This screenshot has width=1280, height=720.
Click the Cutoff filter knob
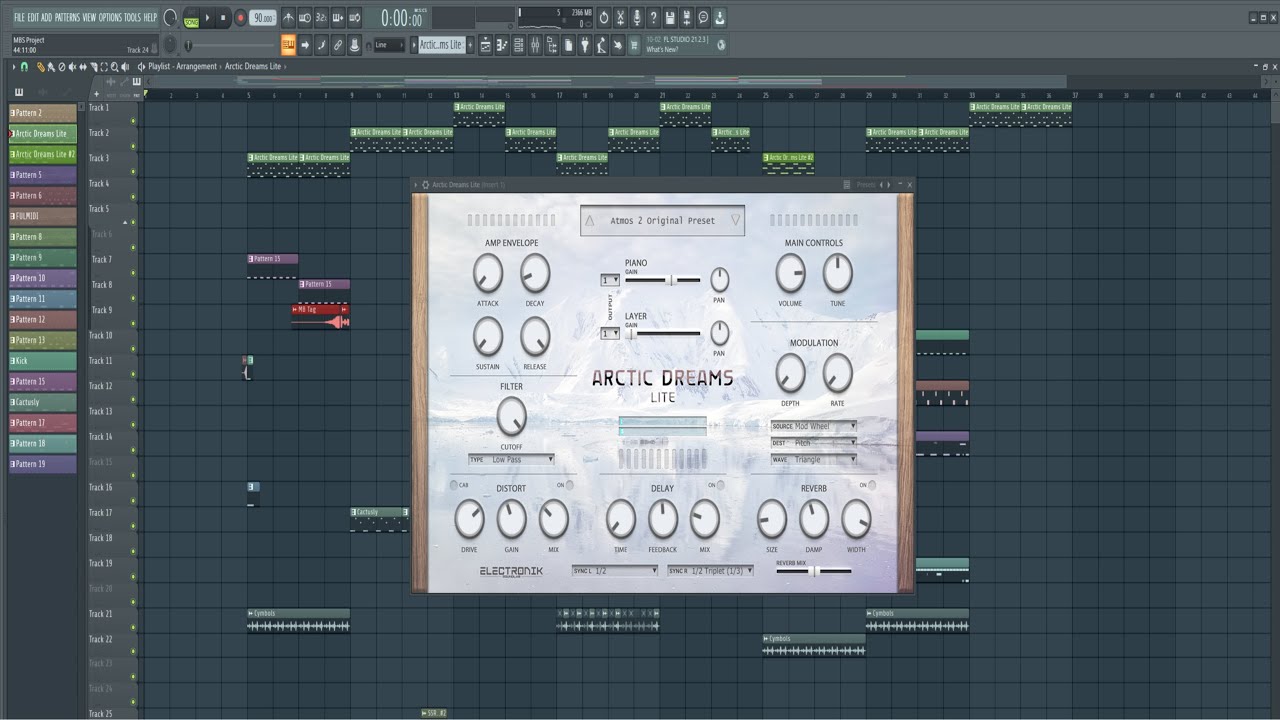tap(511, 416)
